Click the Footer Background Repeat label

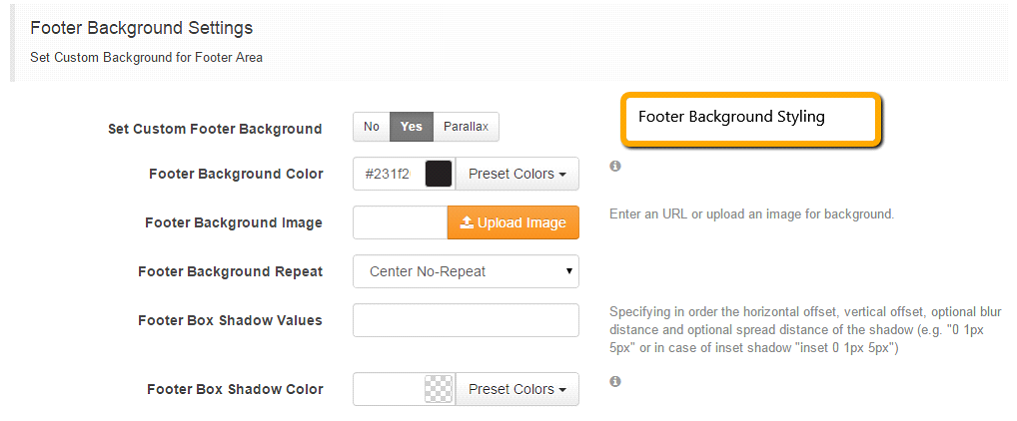coord(230,272)
